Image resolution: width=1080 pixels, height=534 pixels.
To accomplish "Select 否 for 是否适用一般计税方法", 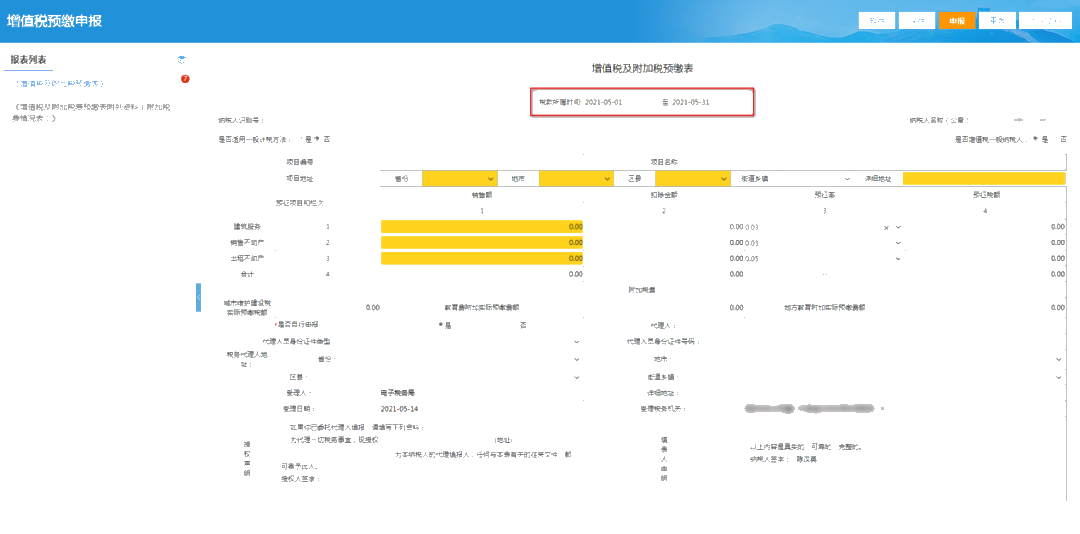I will point(322,139).
